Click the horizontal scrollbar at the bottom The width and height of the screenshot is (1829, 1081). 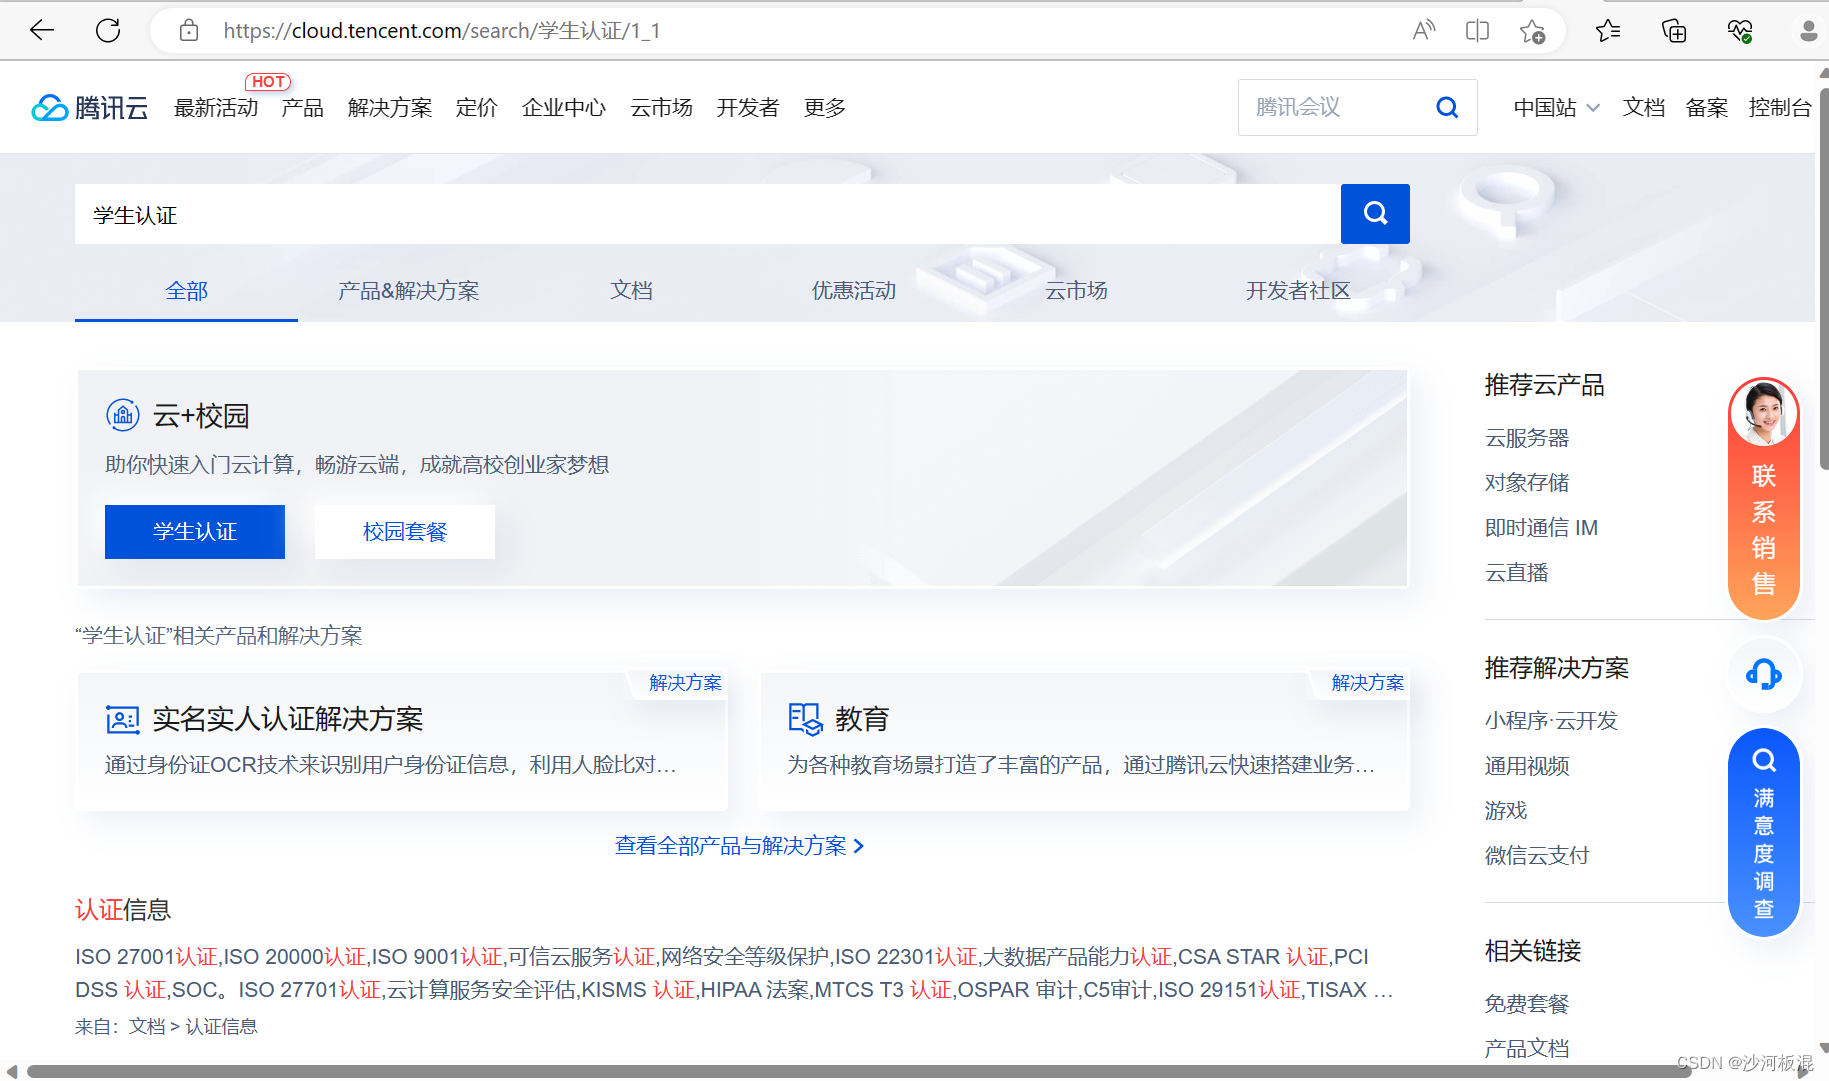pos(860,1072)
